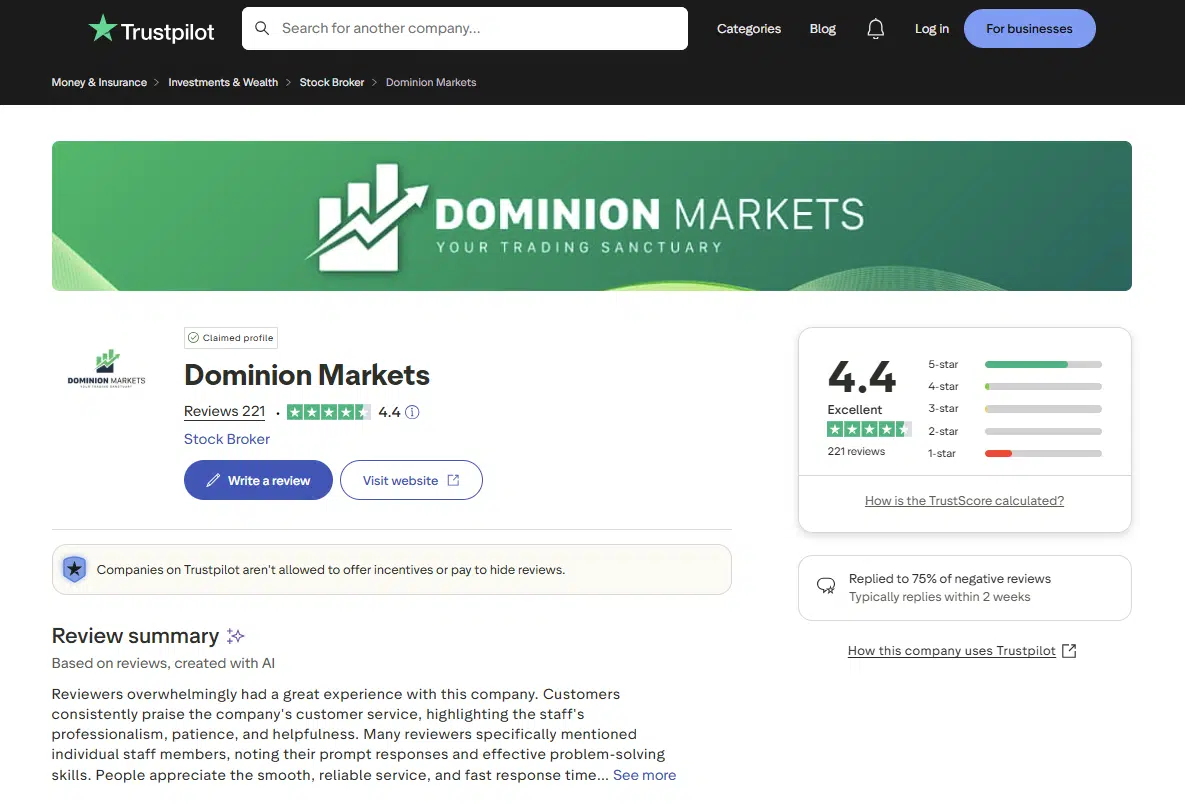
Task: Expand review summary with See more
Action: [644, 775]
